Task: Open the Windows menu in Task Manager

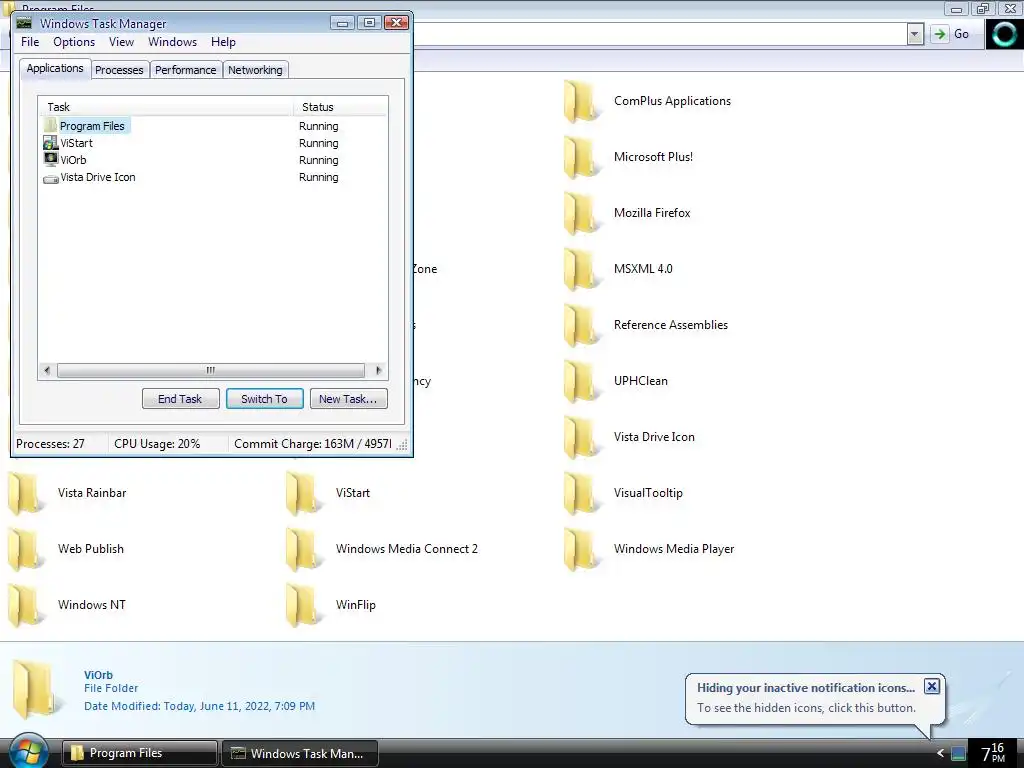Action: (172, 42)
